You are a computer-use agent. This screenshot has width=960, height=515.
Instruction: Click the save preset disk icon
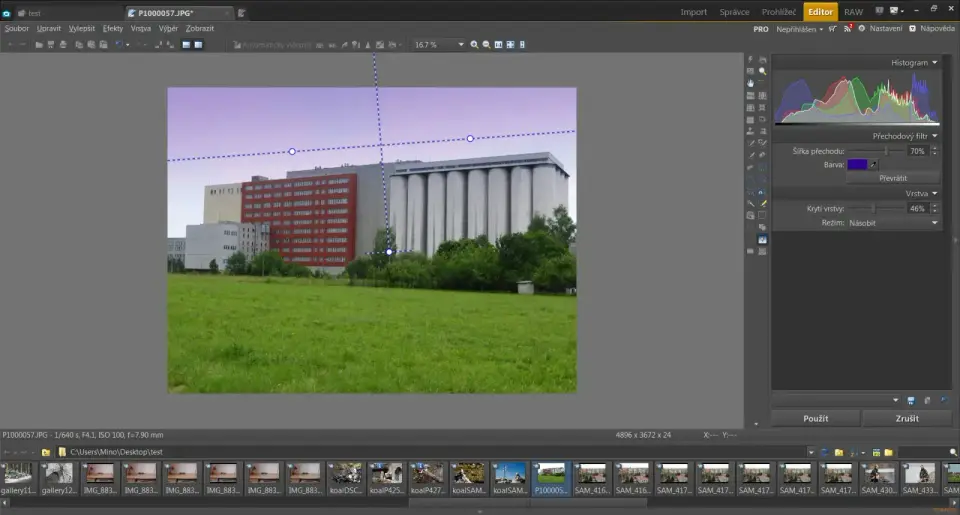tap(910, 400)
